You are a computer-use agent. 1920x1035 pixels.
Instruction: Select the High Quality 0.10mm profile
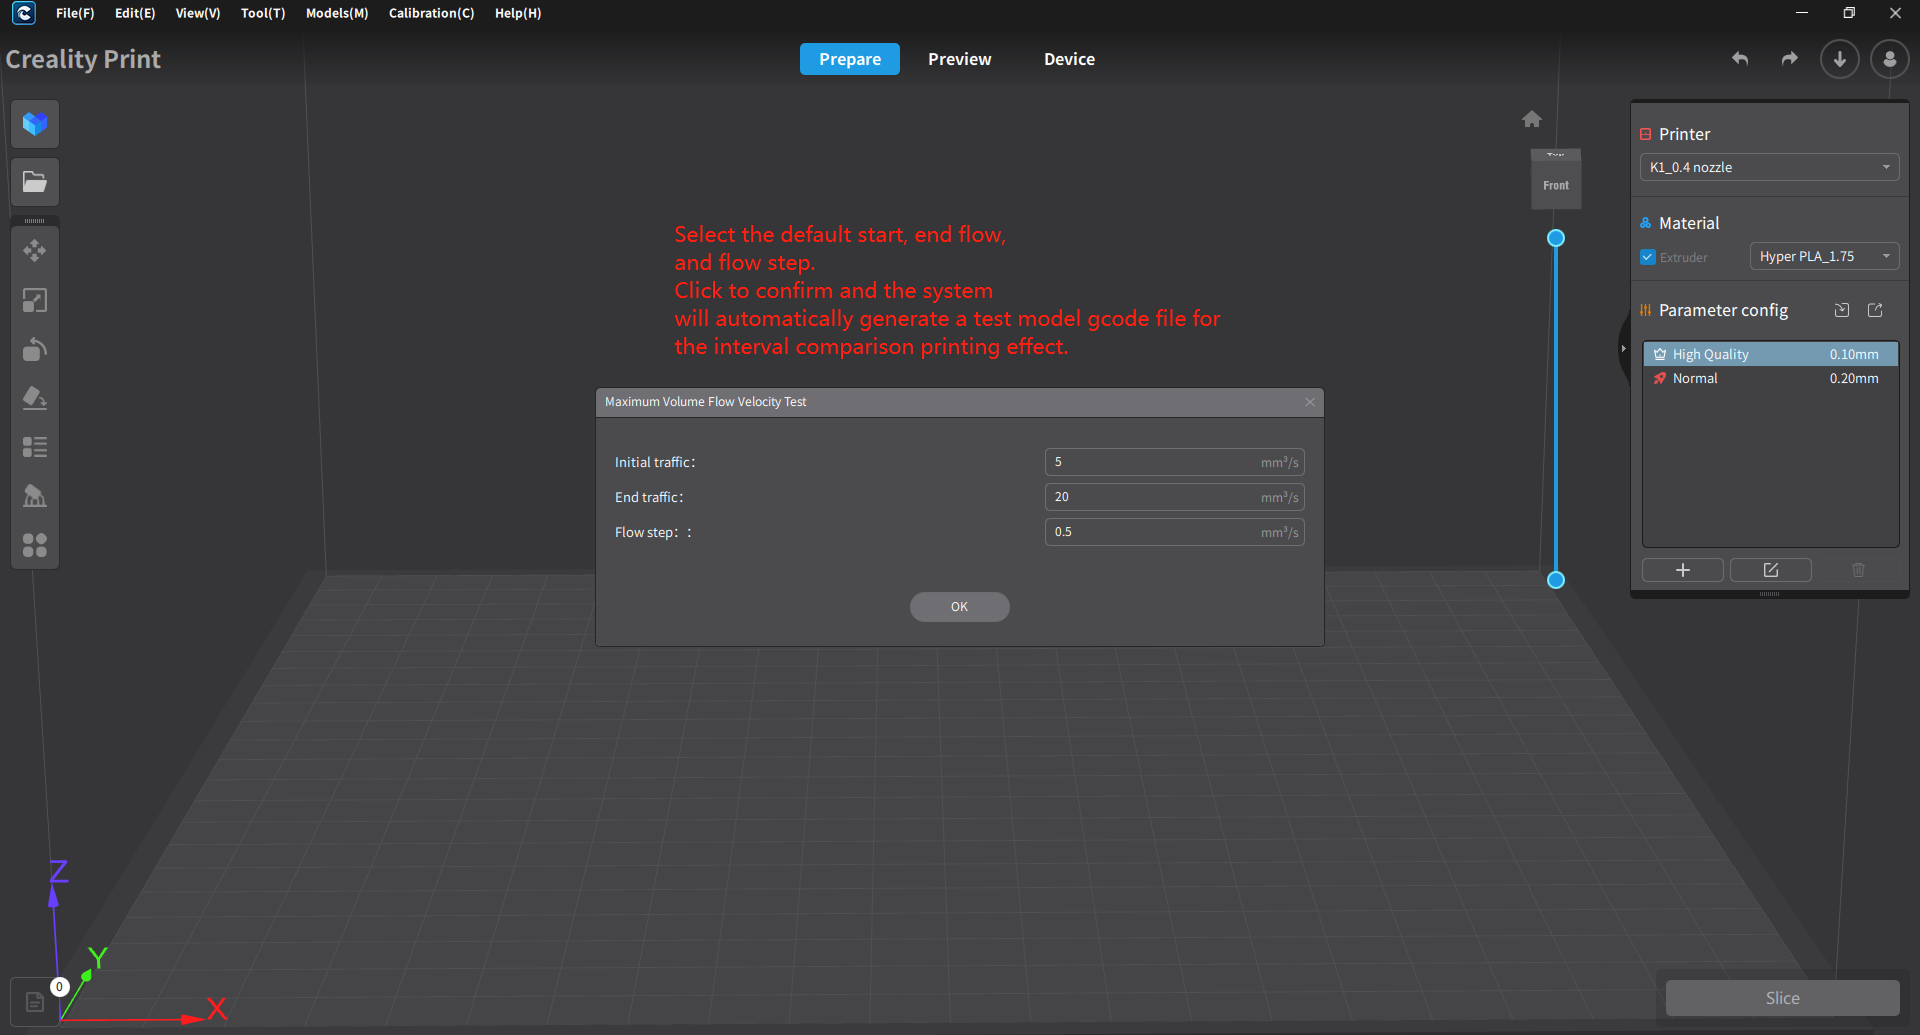(x=1771, y=354)
